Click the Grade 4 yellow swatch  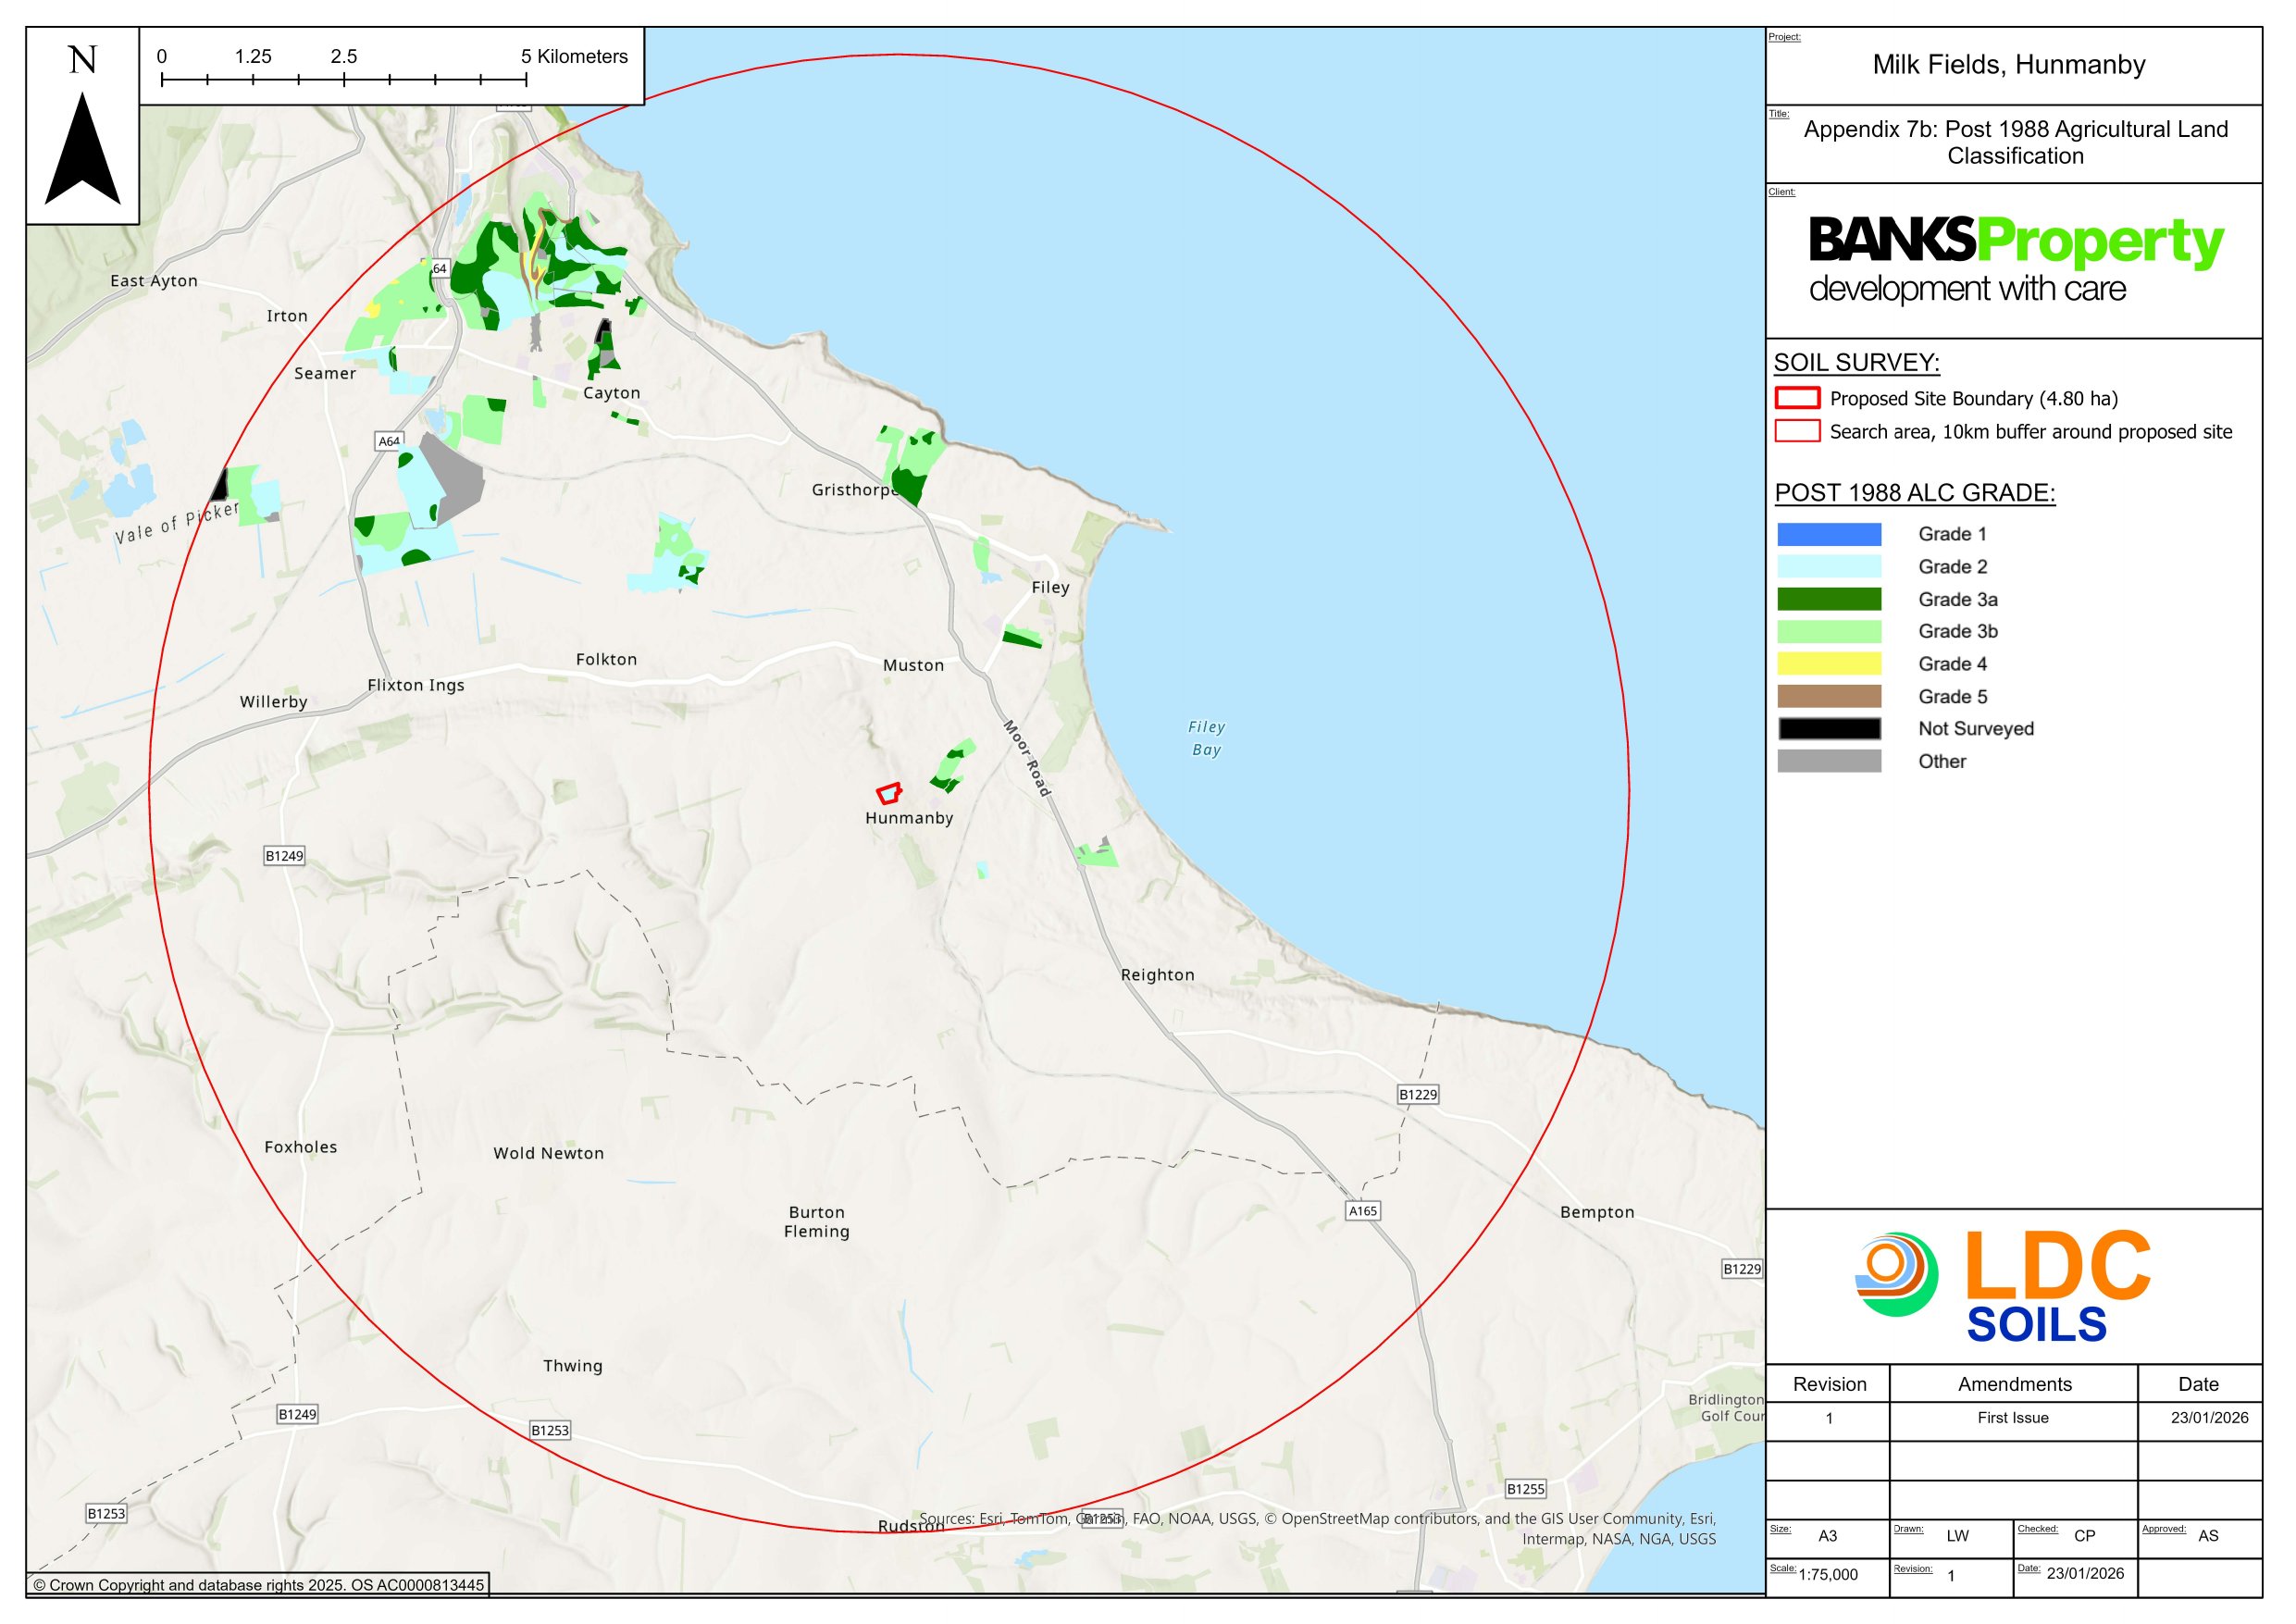point(1829,664)
